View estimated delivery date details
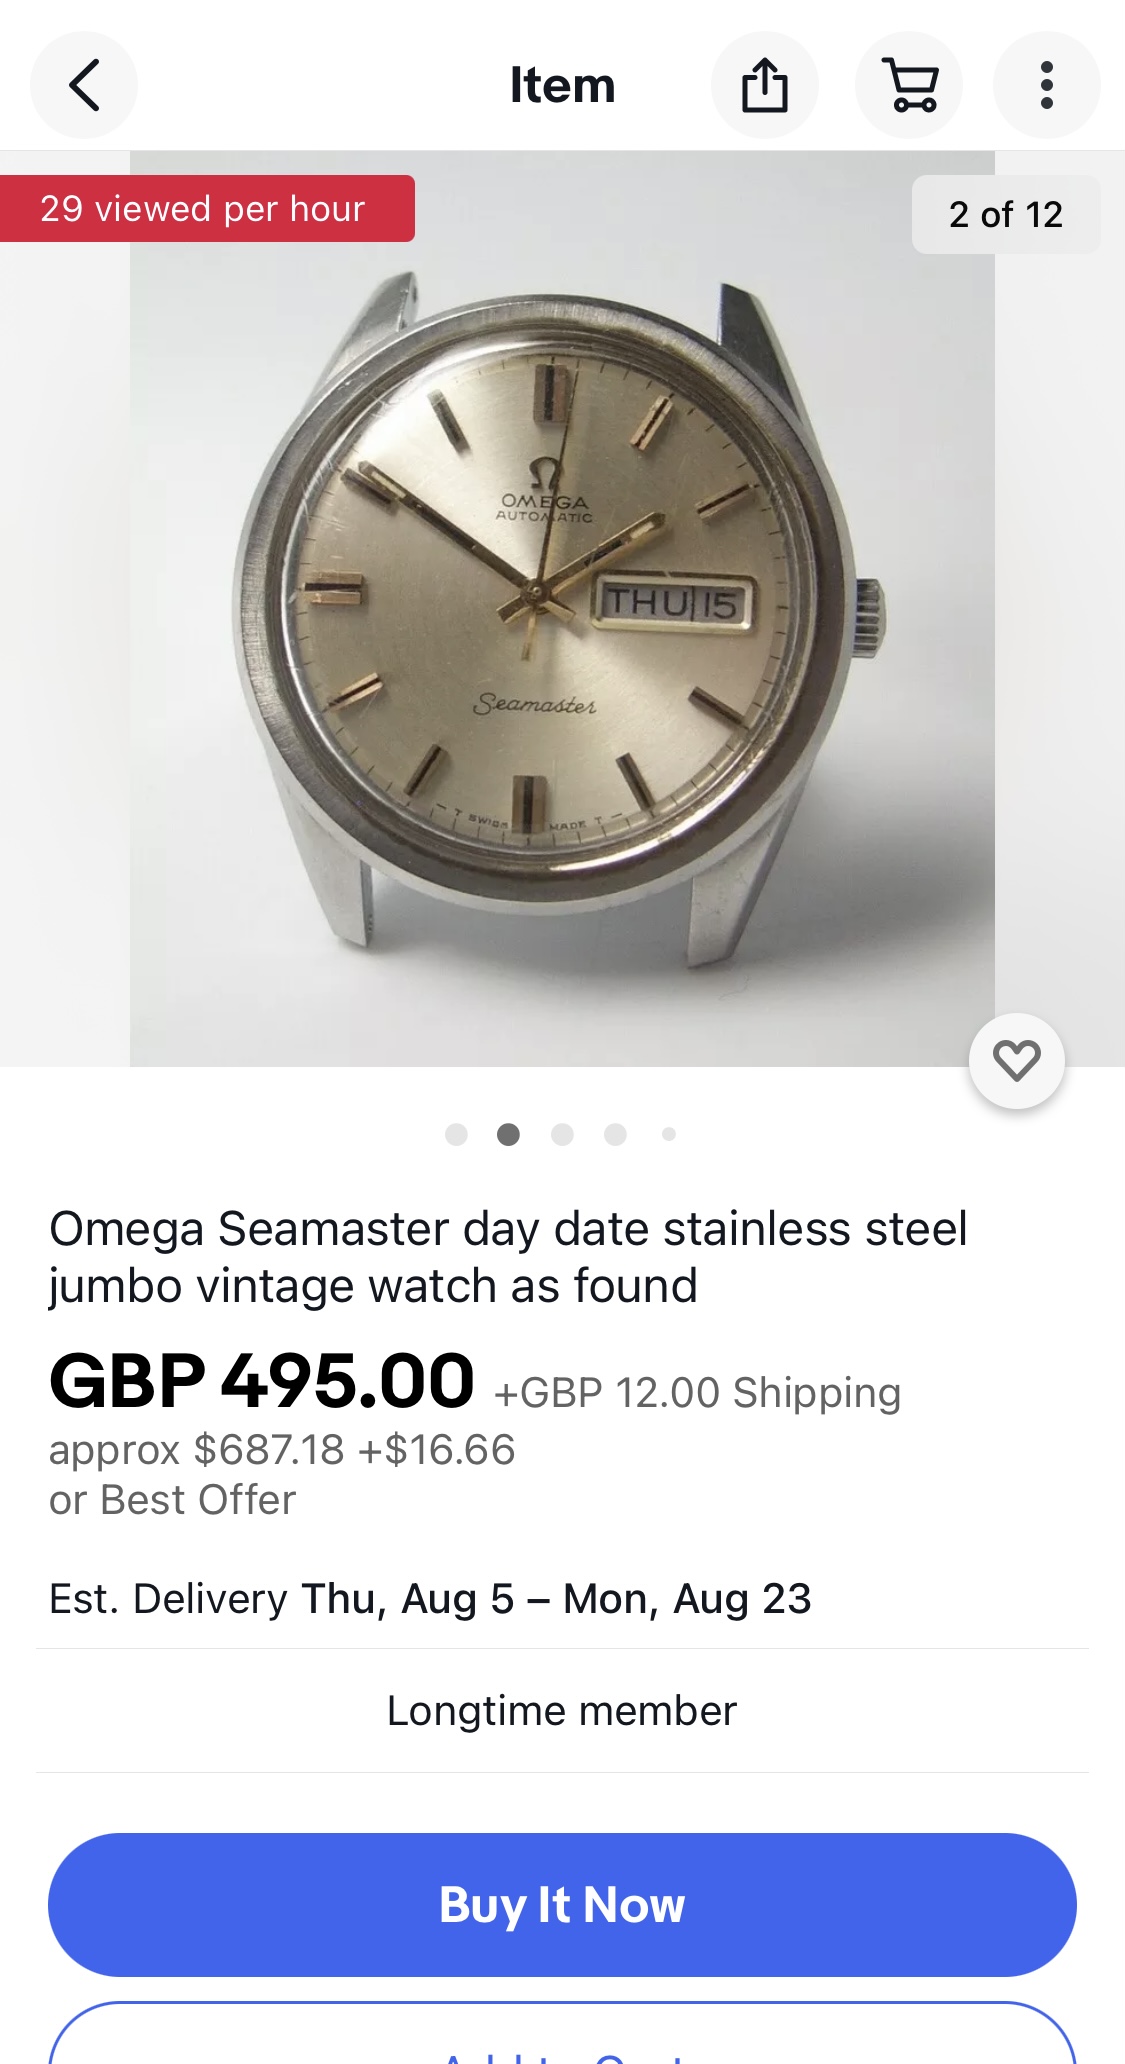Image resolution: width=1125 pixels, height=2064 pixels. (x=430, y=1599)
